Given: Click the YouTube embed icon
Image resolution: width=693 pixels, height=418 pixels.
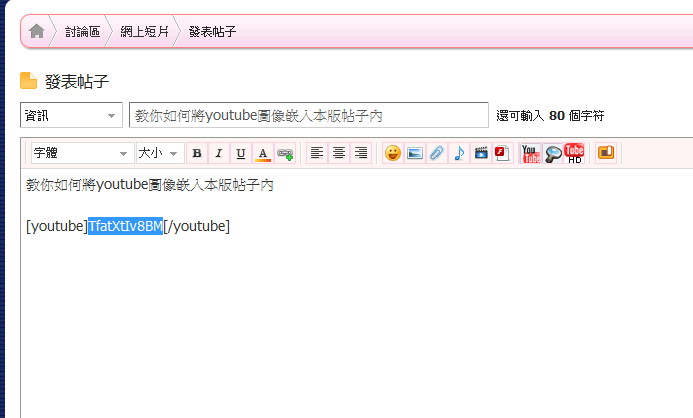Looking at the screenshot, I should 531,153.
